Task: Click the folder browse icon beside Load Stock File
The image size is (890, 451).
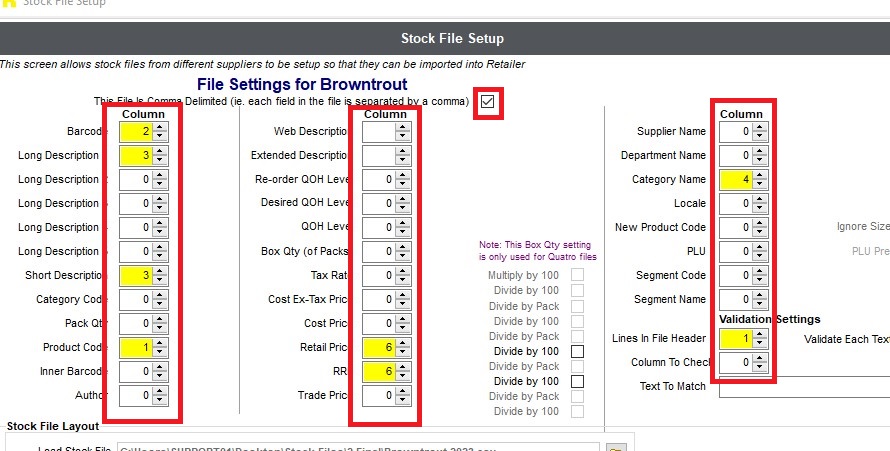Action: 616,447
